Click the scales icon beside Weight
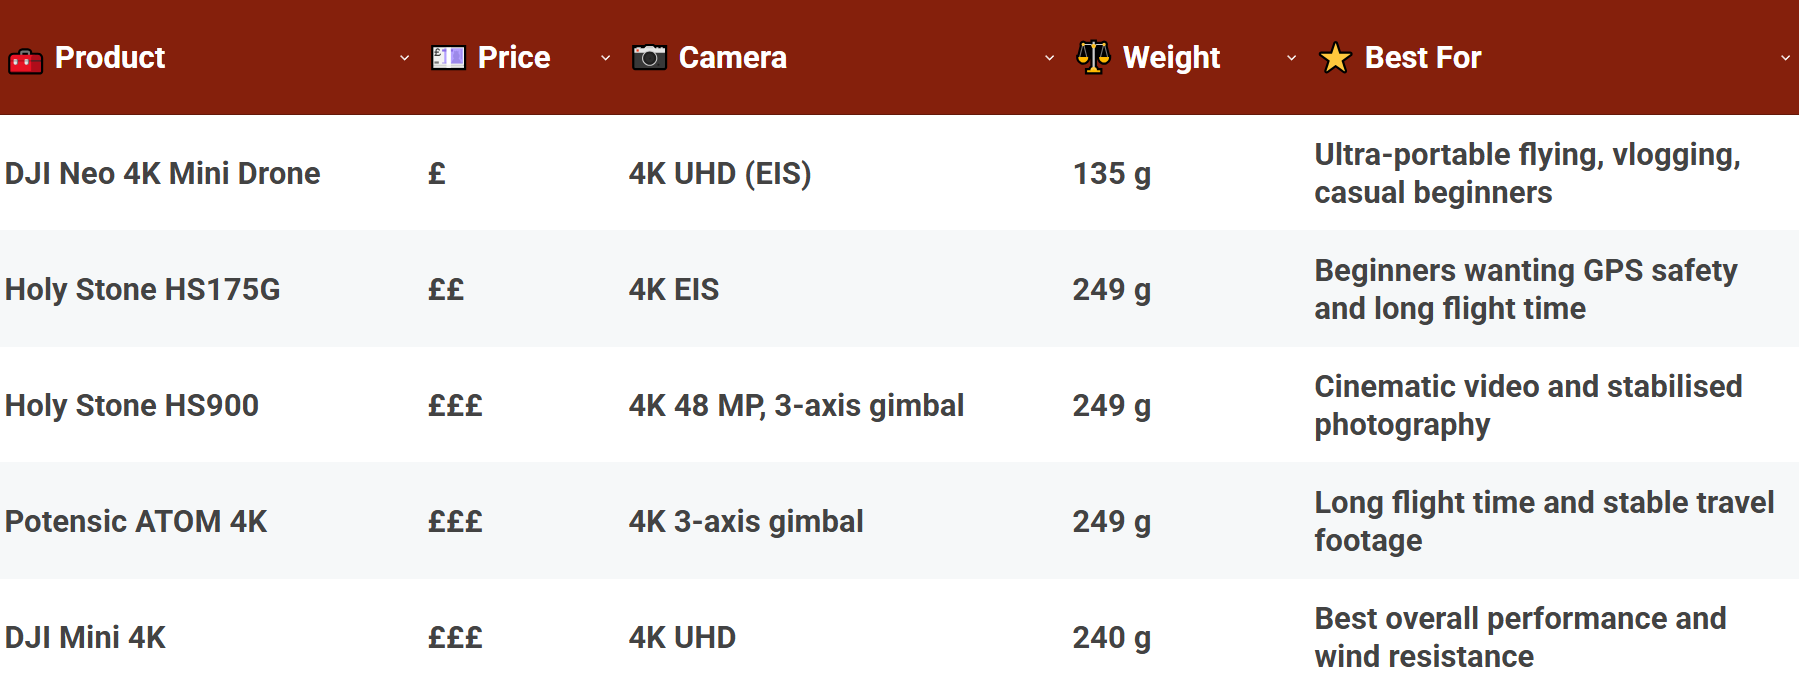This screenshot has width=1799, height=693. coord(1094,57)
